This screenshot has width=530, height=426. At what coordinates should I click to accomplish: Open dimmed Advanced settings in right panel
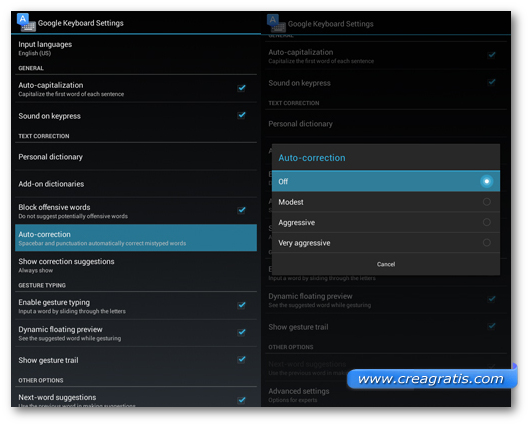click(386, 395)
